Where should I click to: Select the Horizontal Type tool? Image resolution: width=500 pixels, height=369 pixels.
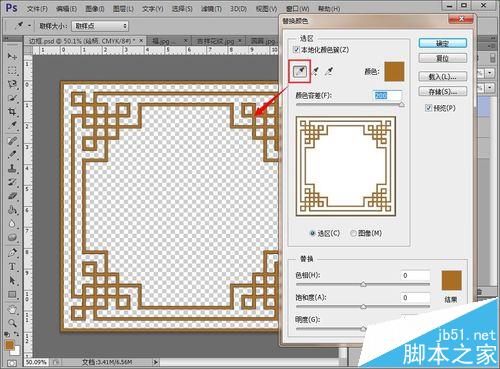click(x=12, y=267)
